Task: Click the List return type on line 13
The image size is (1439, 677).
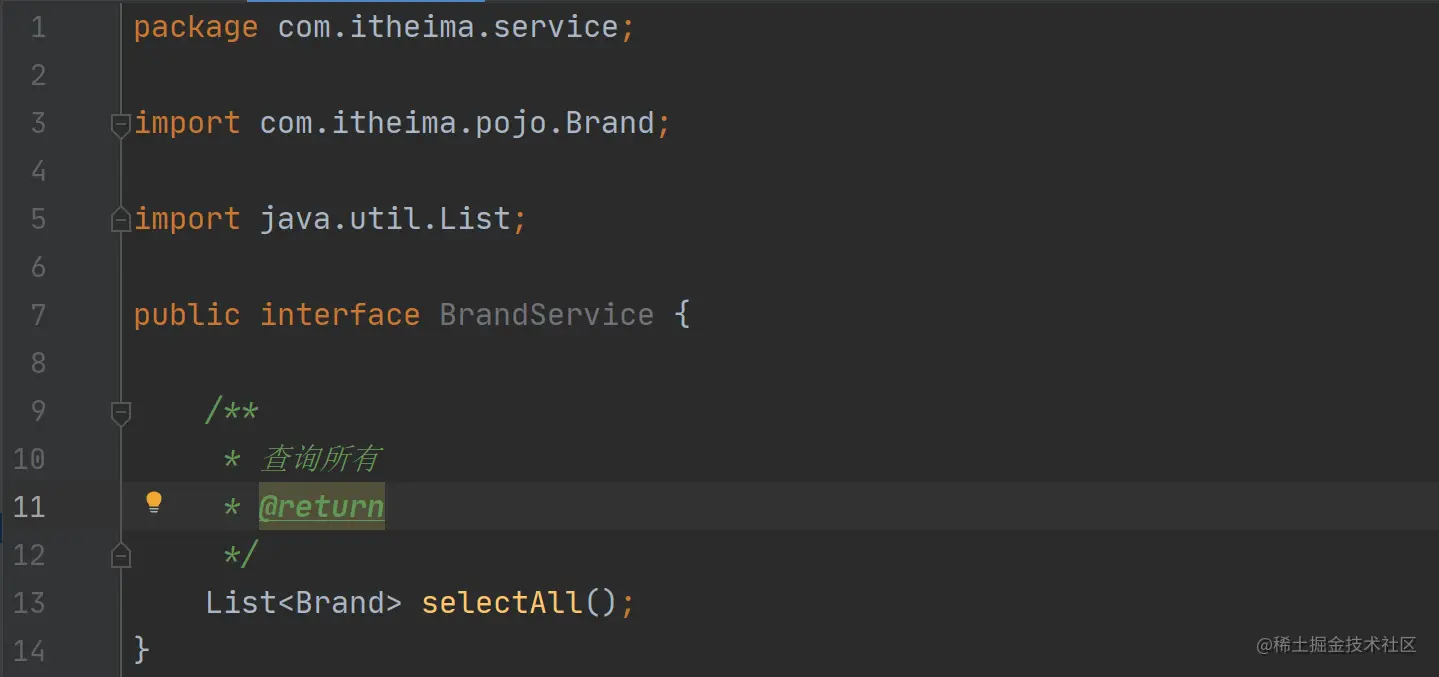Action: tap(240, 602)
